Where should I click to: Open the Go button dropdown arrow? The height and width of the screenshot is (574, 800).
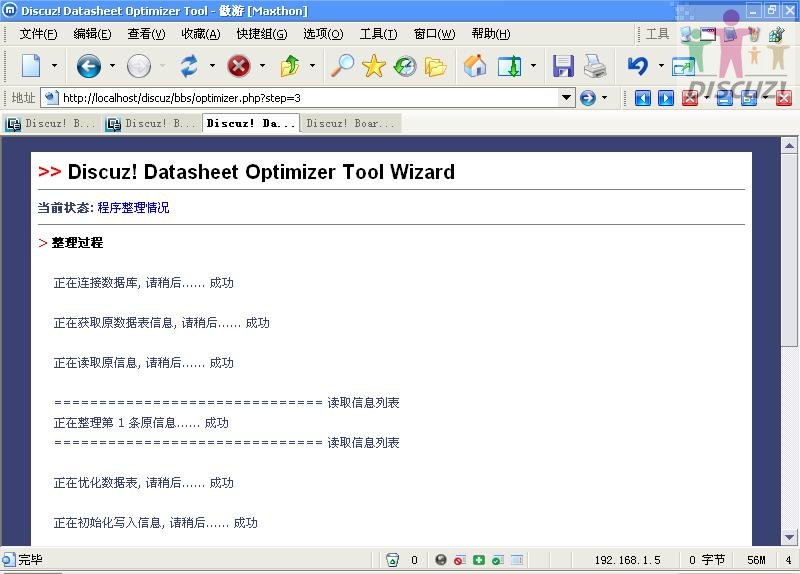pos(605,97)
